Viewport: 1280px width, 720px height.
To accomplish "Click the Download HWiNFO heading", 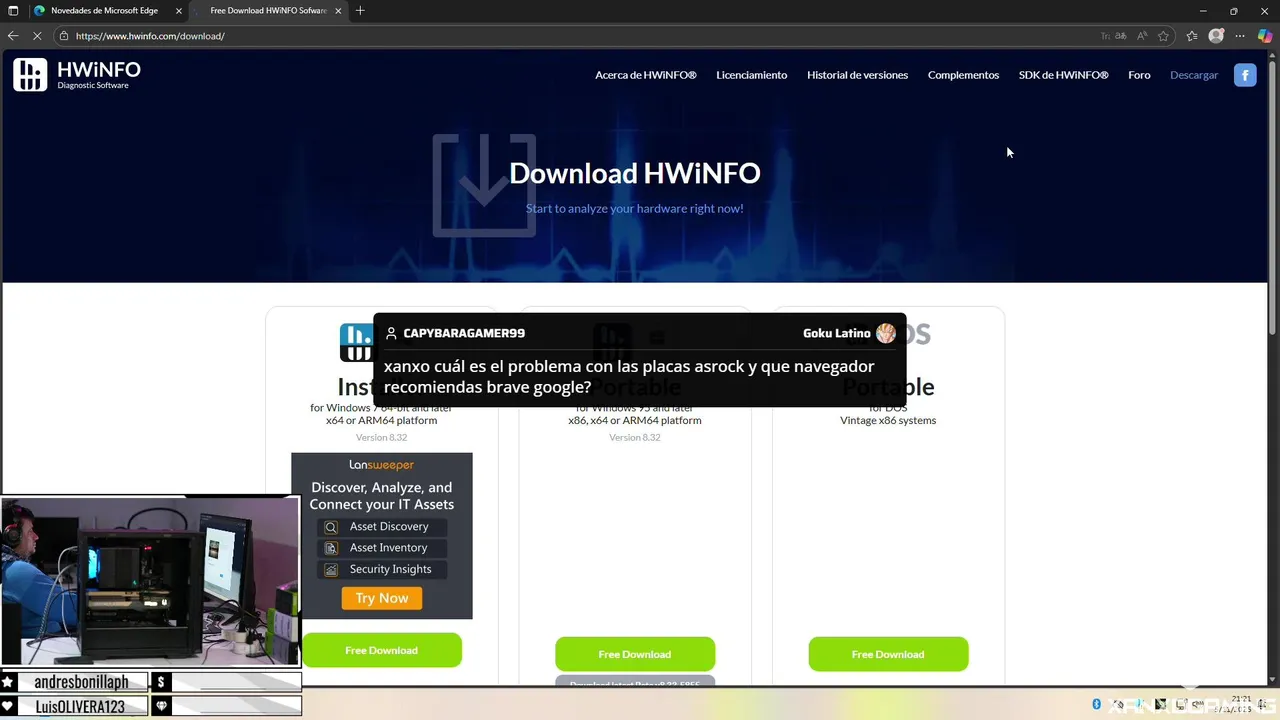I will (634, 173).
